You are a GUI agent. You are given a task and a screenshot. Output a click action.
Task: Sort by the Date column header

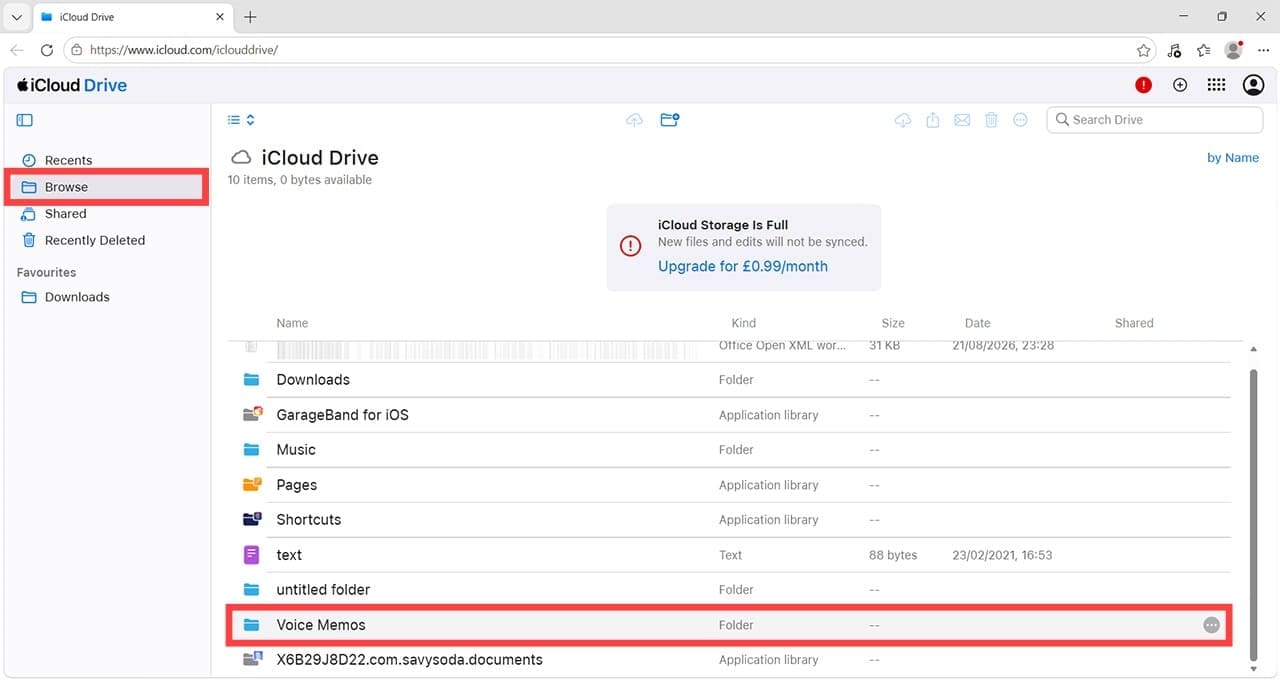pyautogui.click(x=978, y=323)
